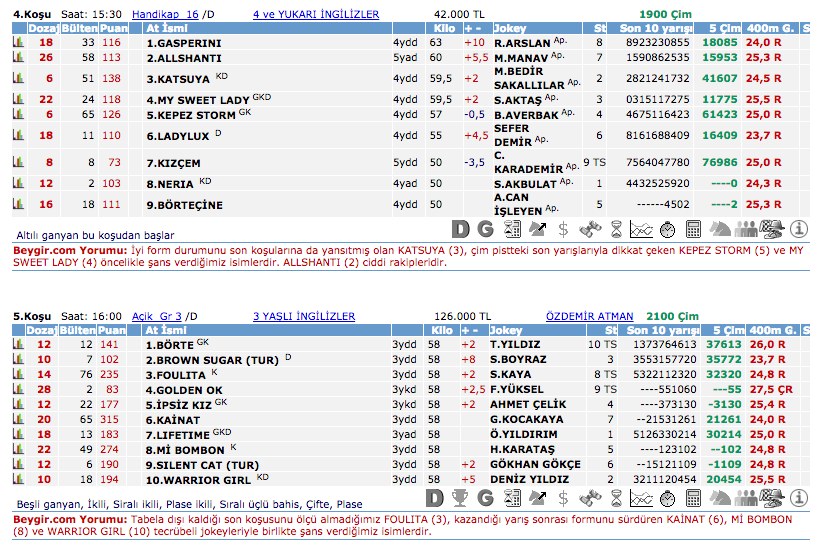Click the info icon in race 5 toolbar
Viewport: 828px width, 557px height.
pyautogui.click(x=798, y=497)
